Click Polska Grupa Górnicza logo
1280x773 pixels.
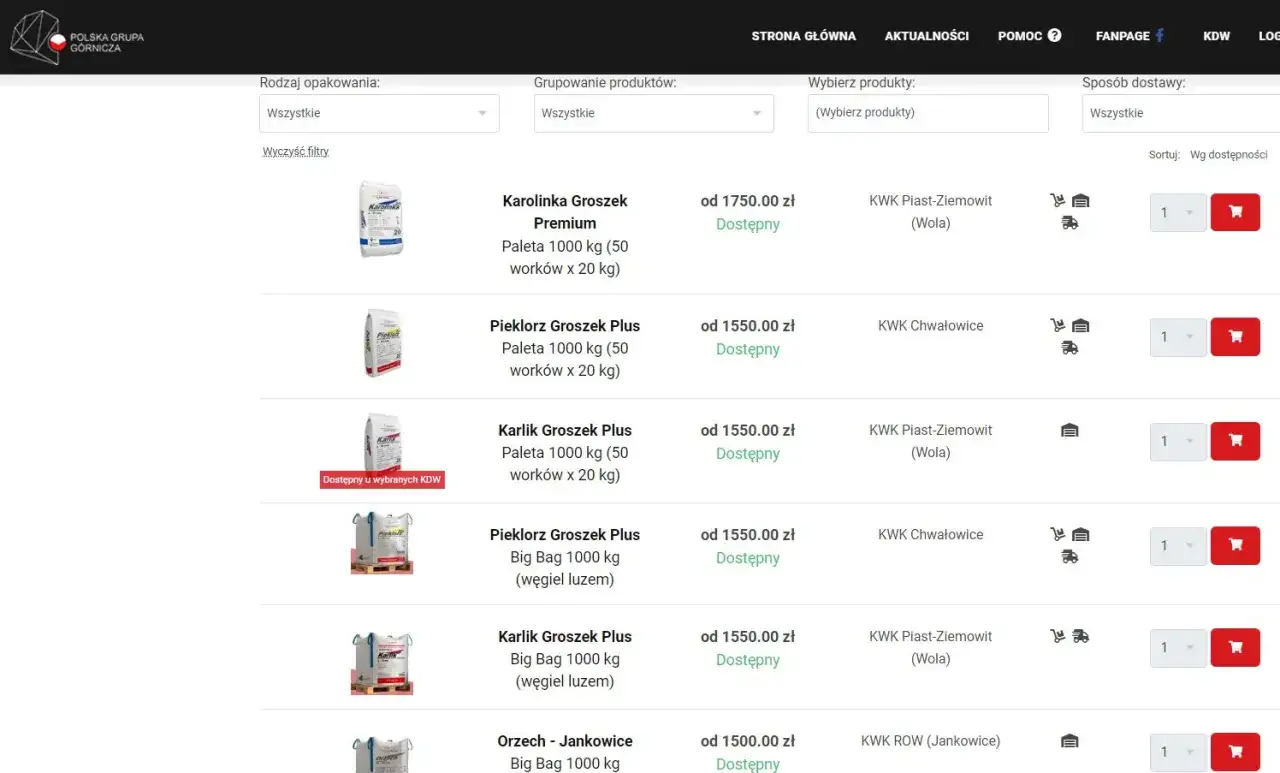(78, 37)
